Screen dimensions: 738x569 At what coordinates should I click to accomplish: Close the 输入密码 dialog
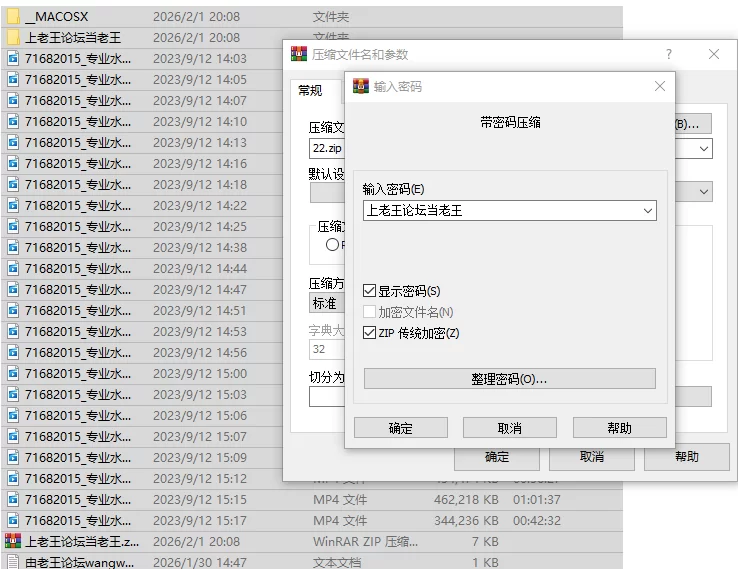(660, 86)
